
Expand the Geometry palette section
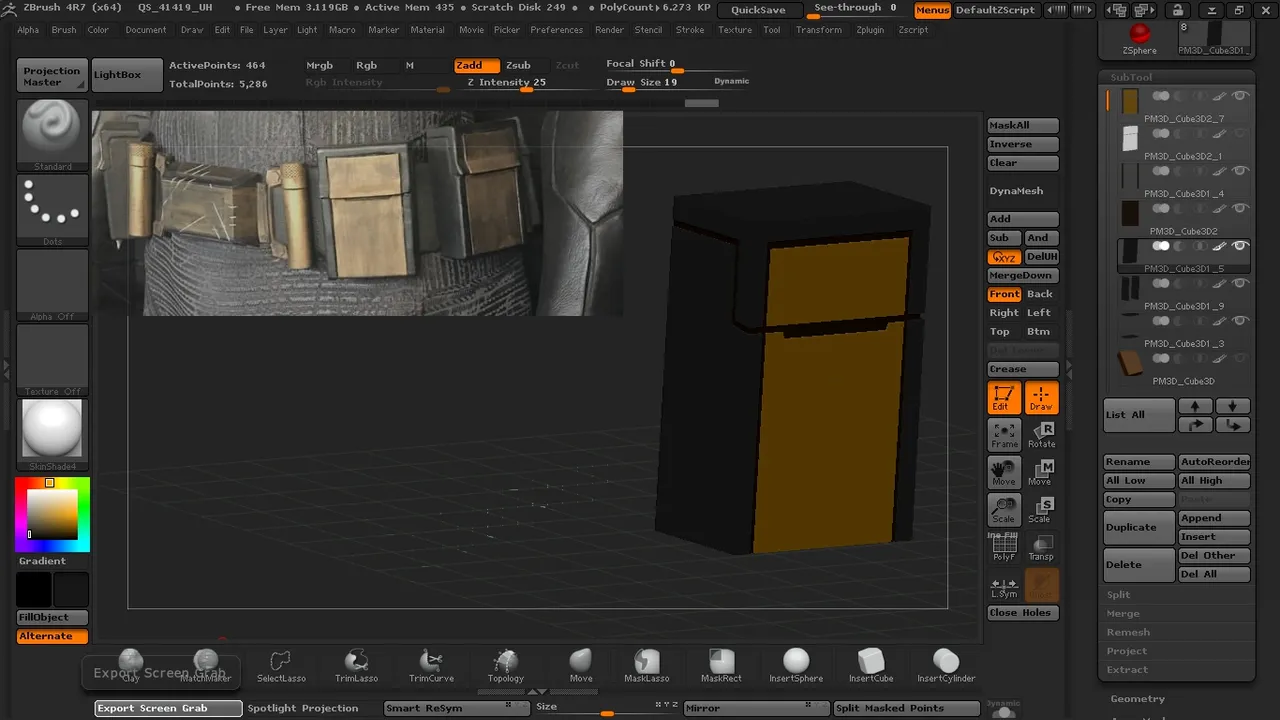click(1138, 699)
